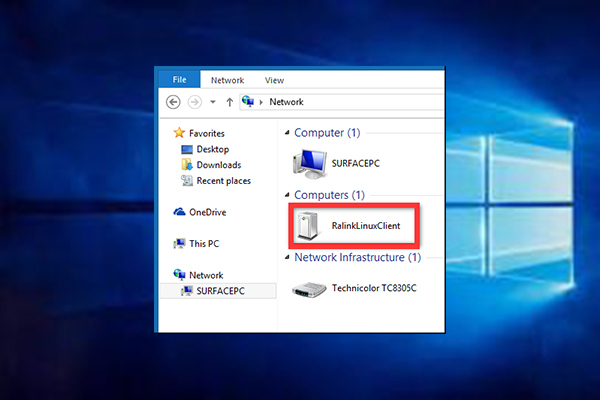600x400 pixels.
Task: Click the Technicolor router device icon
Action: click(309, 289)
